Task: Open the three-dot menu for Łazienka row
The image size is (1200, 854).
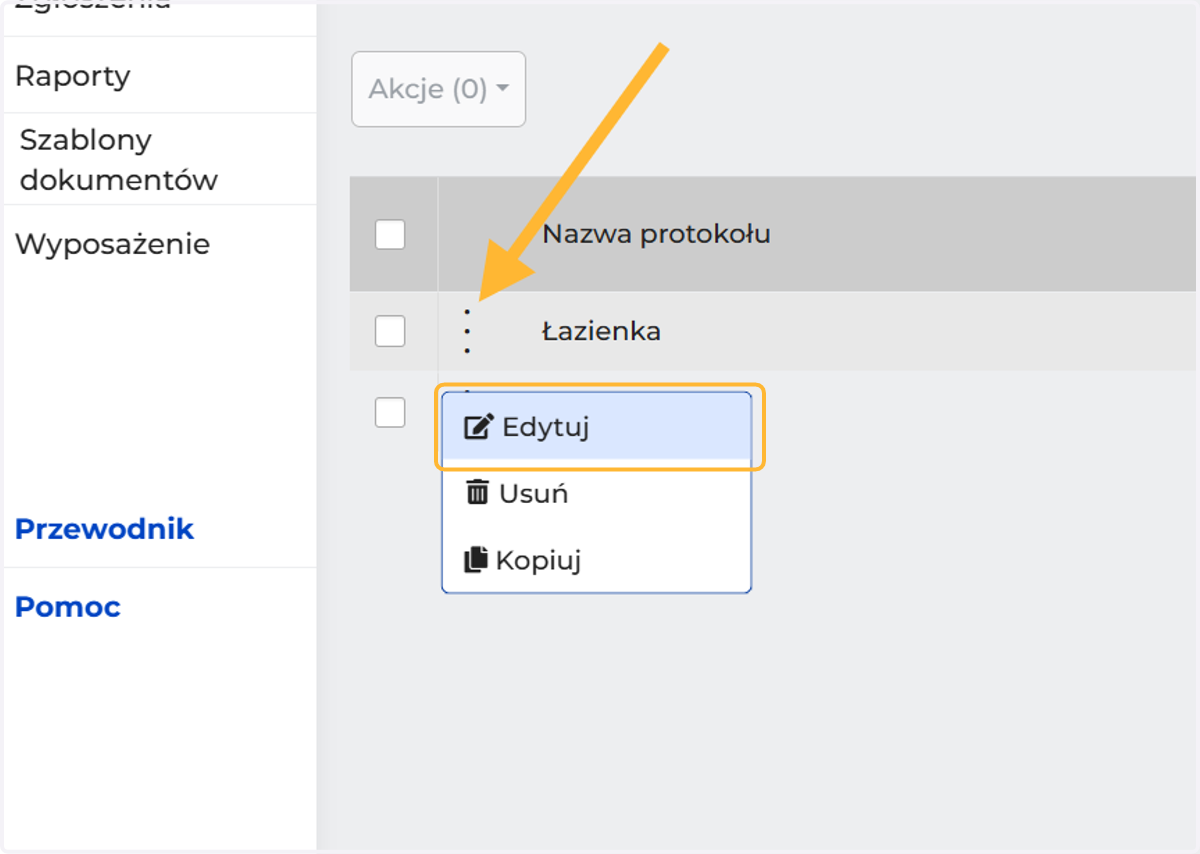Action: 467,331
